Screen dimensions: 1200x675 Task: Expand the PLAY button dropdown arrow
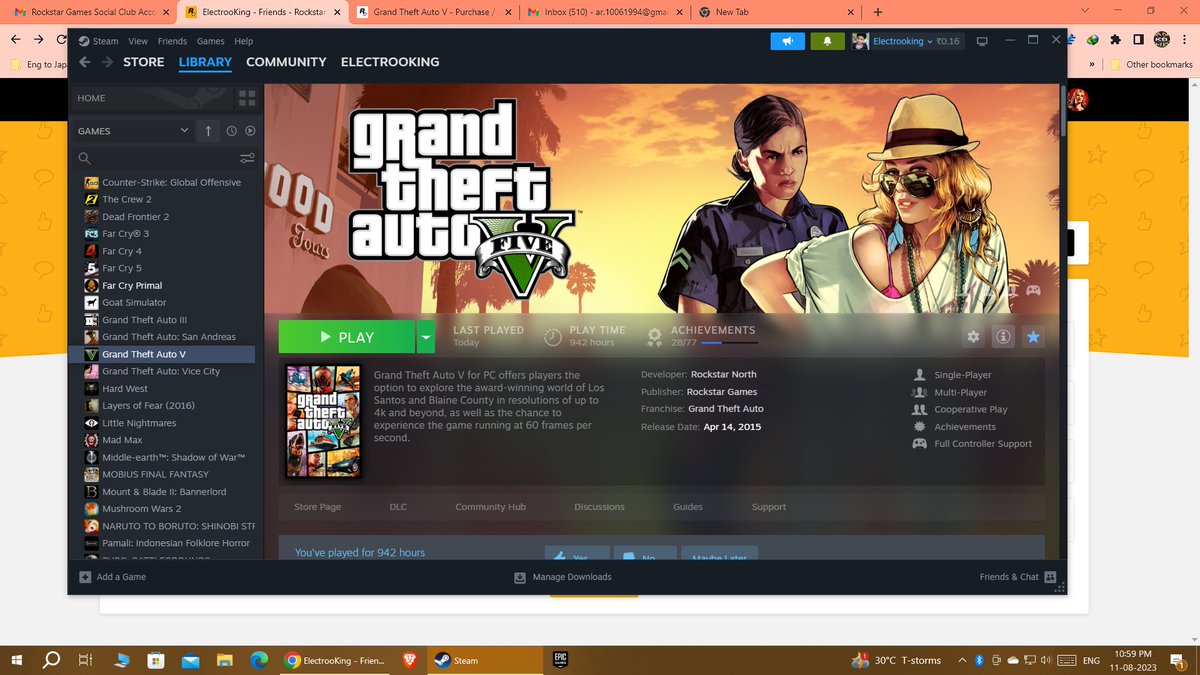coord(426,337)
